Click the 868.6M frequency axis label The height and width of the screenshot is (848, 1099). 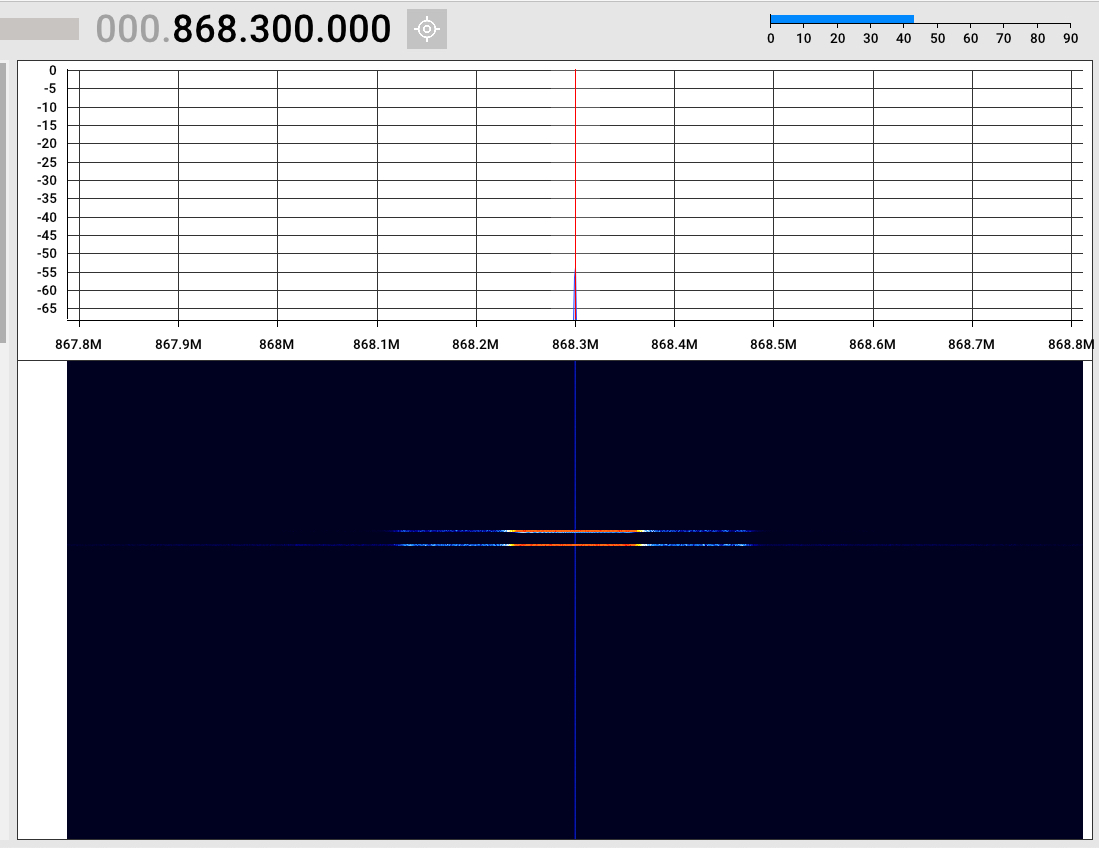873,344
